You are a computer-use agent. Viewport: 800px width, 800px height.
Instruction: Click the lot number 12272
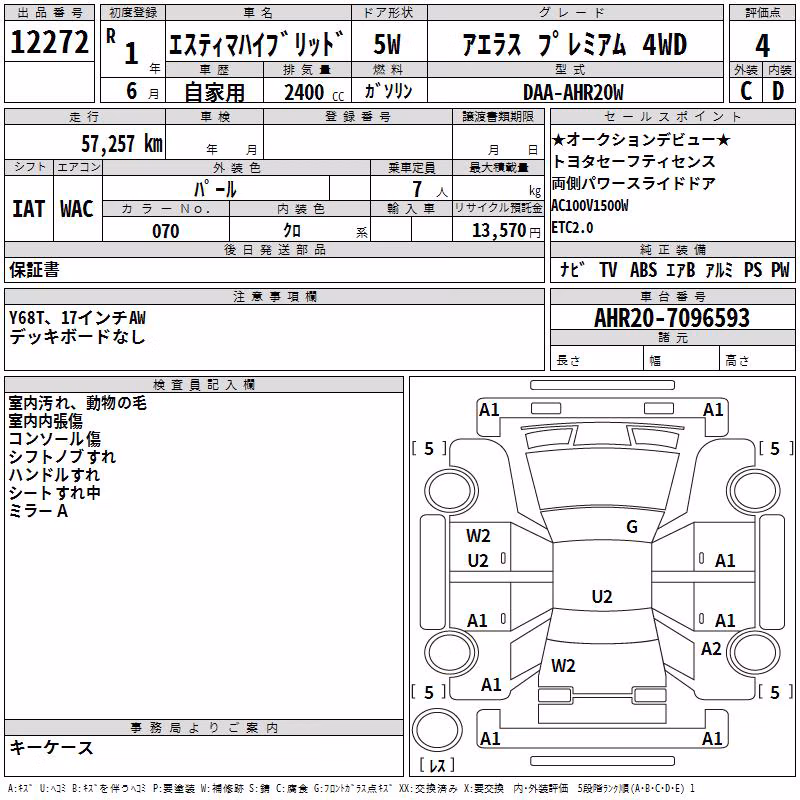point(49,42)
